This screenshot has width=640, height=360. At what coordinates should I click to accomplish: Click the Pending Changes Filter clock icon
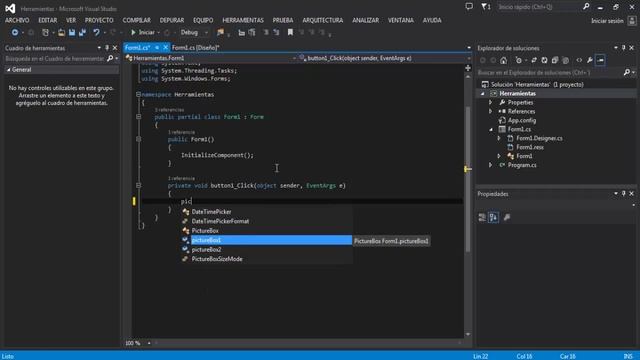pyautogui.click(x=519, y=60)
